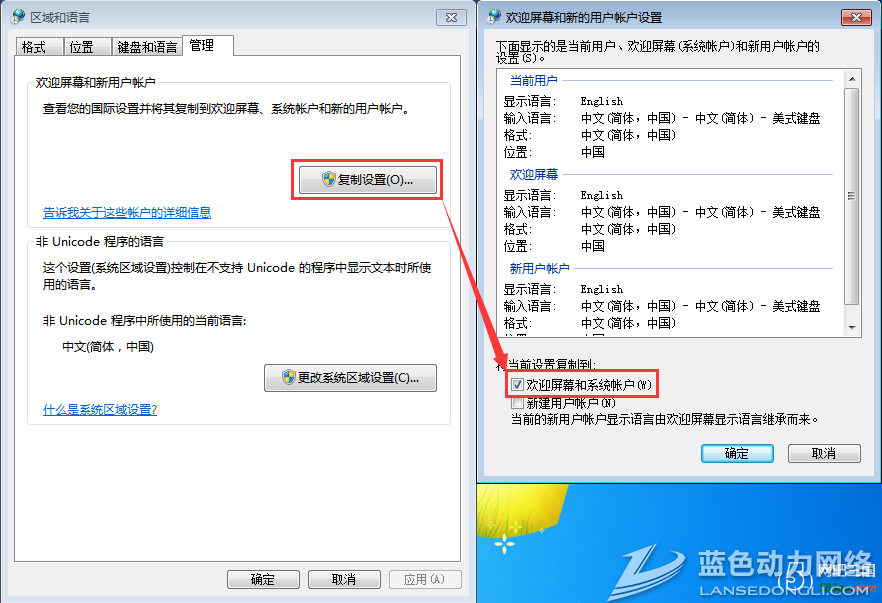Select the 键盘和语言 tab

coord(147,47)
